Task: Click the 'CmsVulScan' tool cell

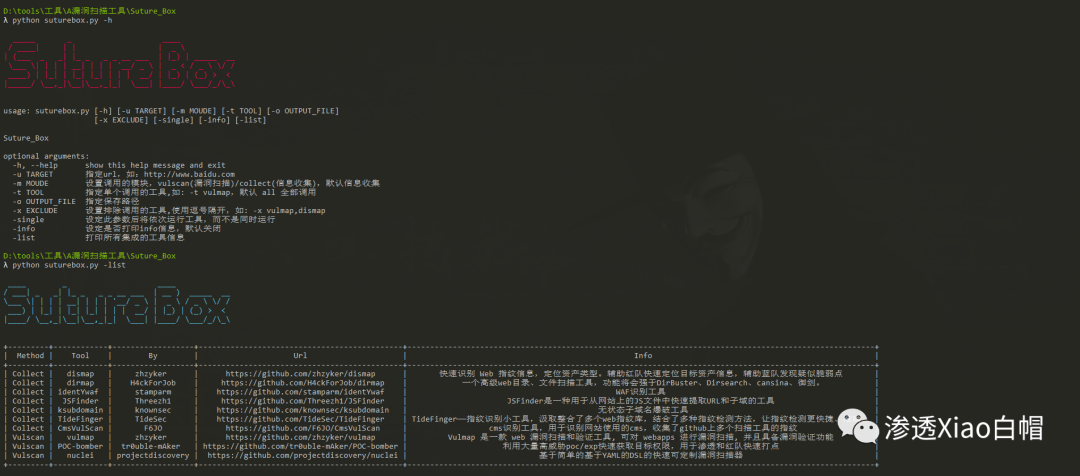Action: [x=81, y=428]
